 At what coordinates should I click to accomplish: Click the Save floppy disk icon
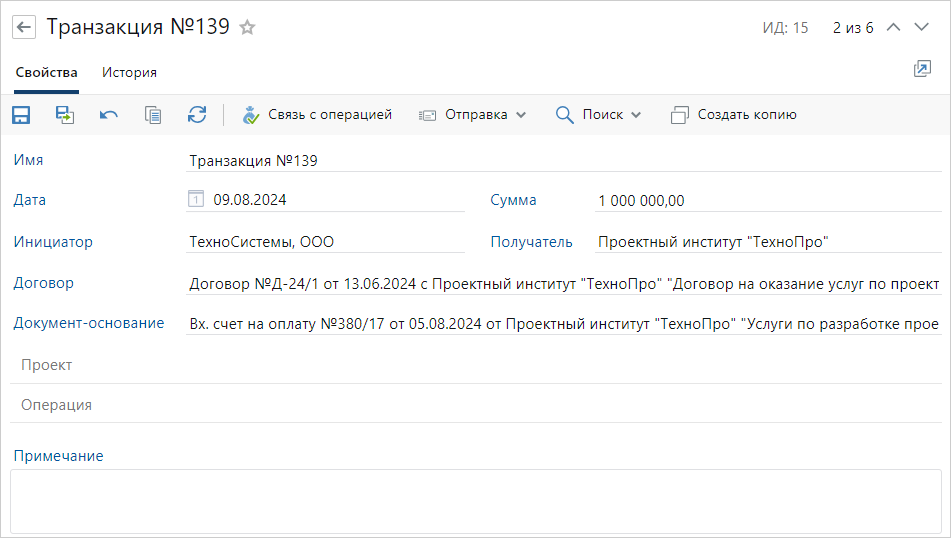pos(21,115)
